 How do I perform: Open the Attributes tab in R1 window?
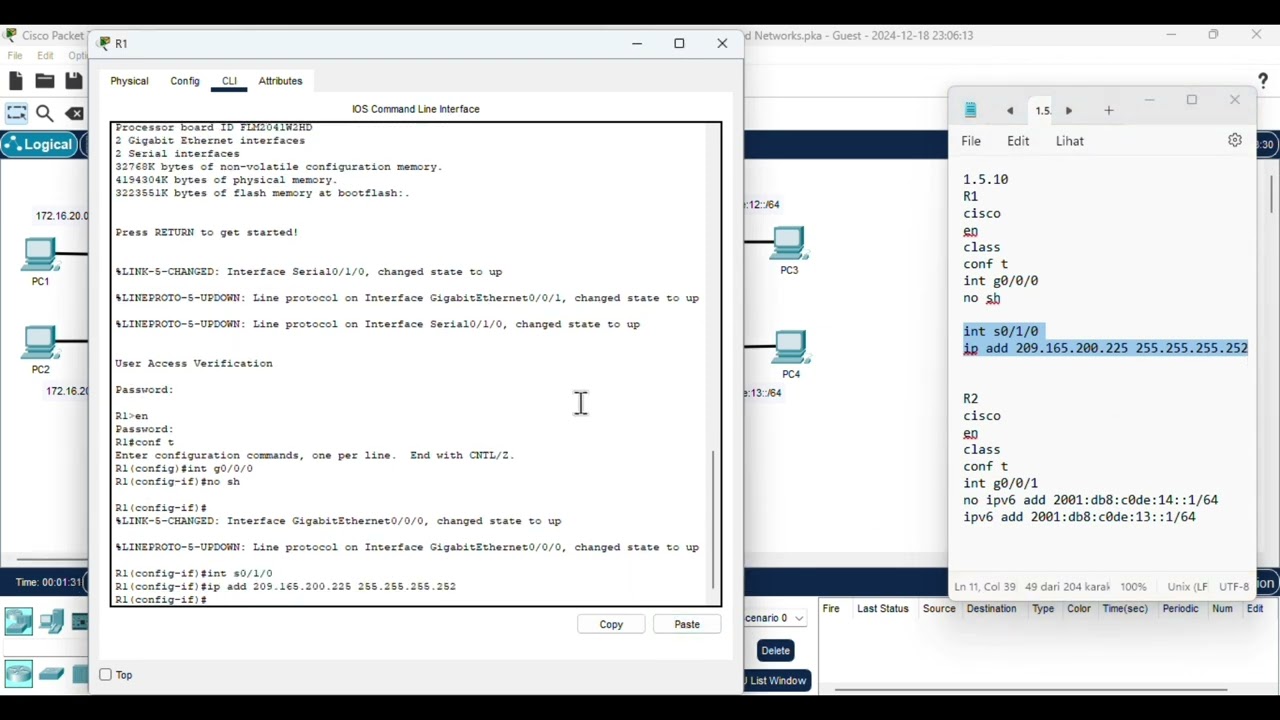pos(280,81)
